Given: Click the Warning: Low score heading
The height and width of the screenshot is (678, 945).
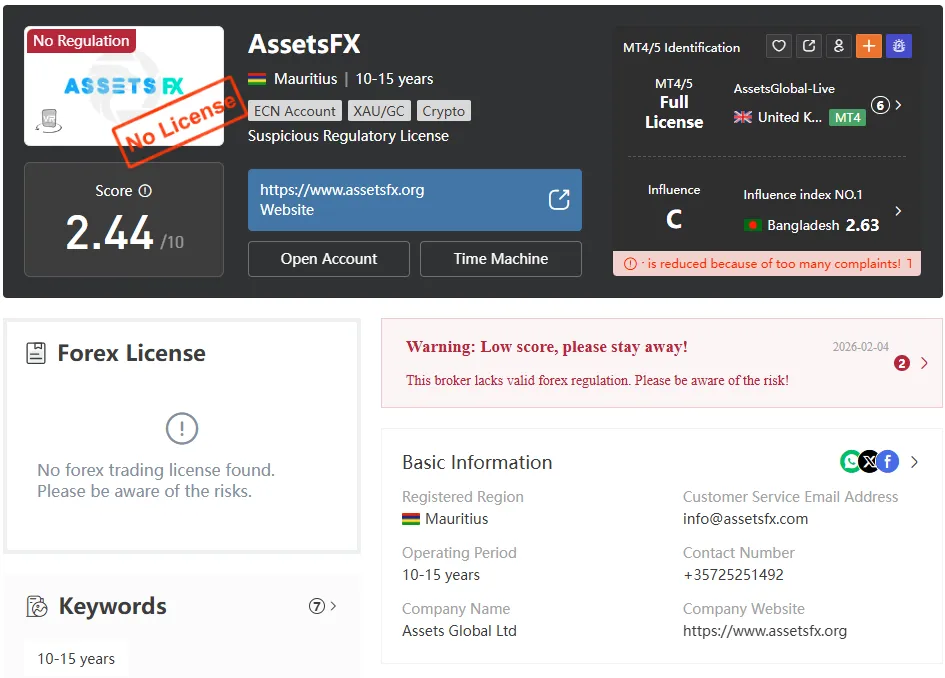Looking at the screenshot, I should tap(547, 347).
